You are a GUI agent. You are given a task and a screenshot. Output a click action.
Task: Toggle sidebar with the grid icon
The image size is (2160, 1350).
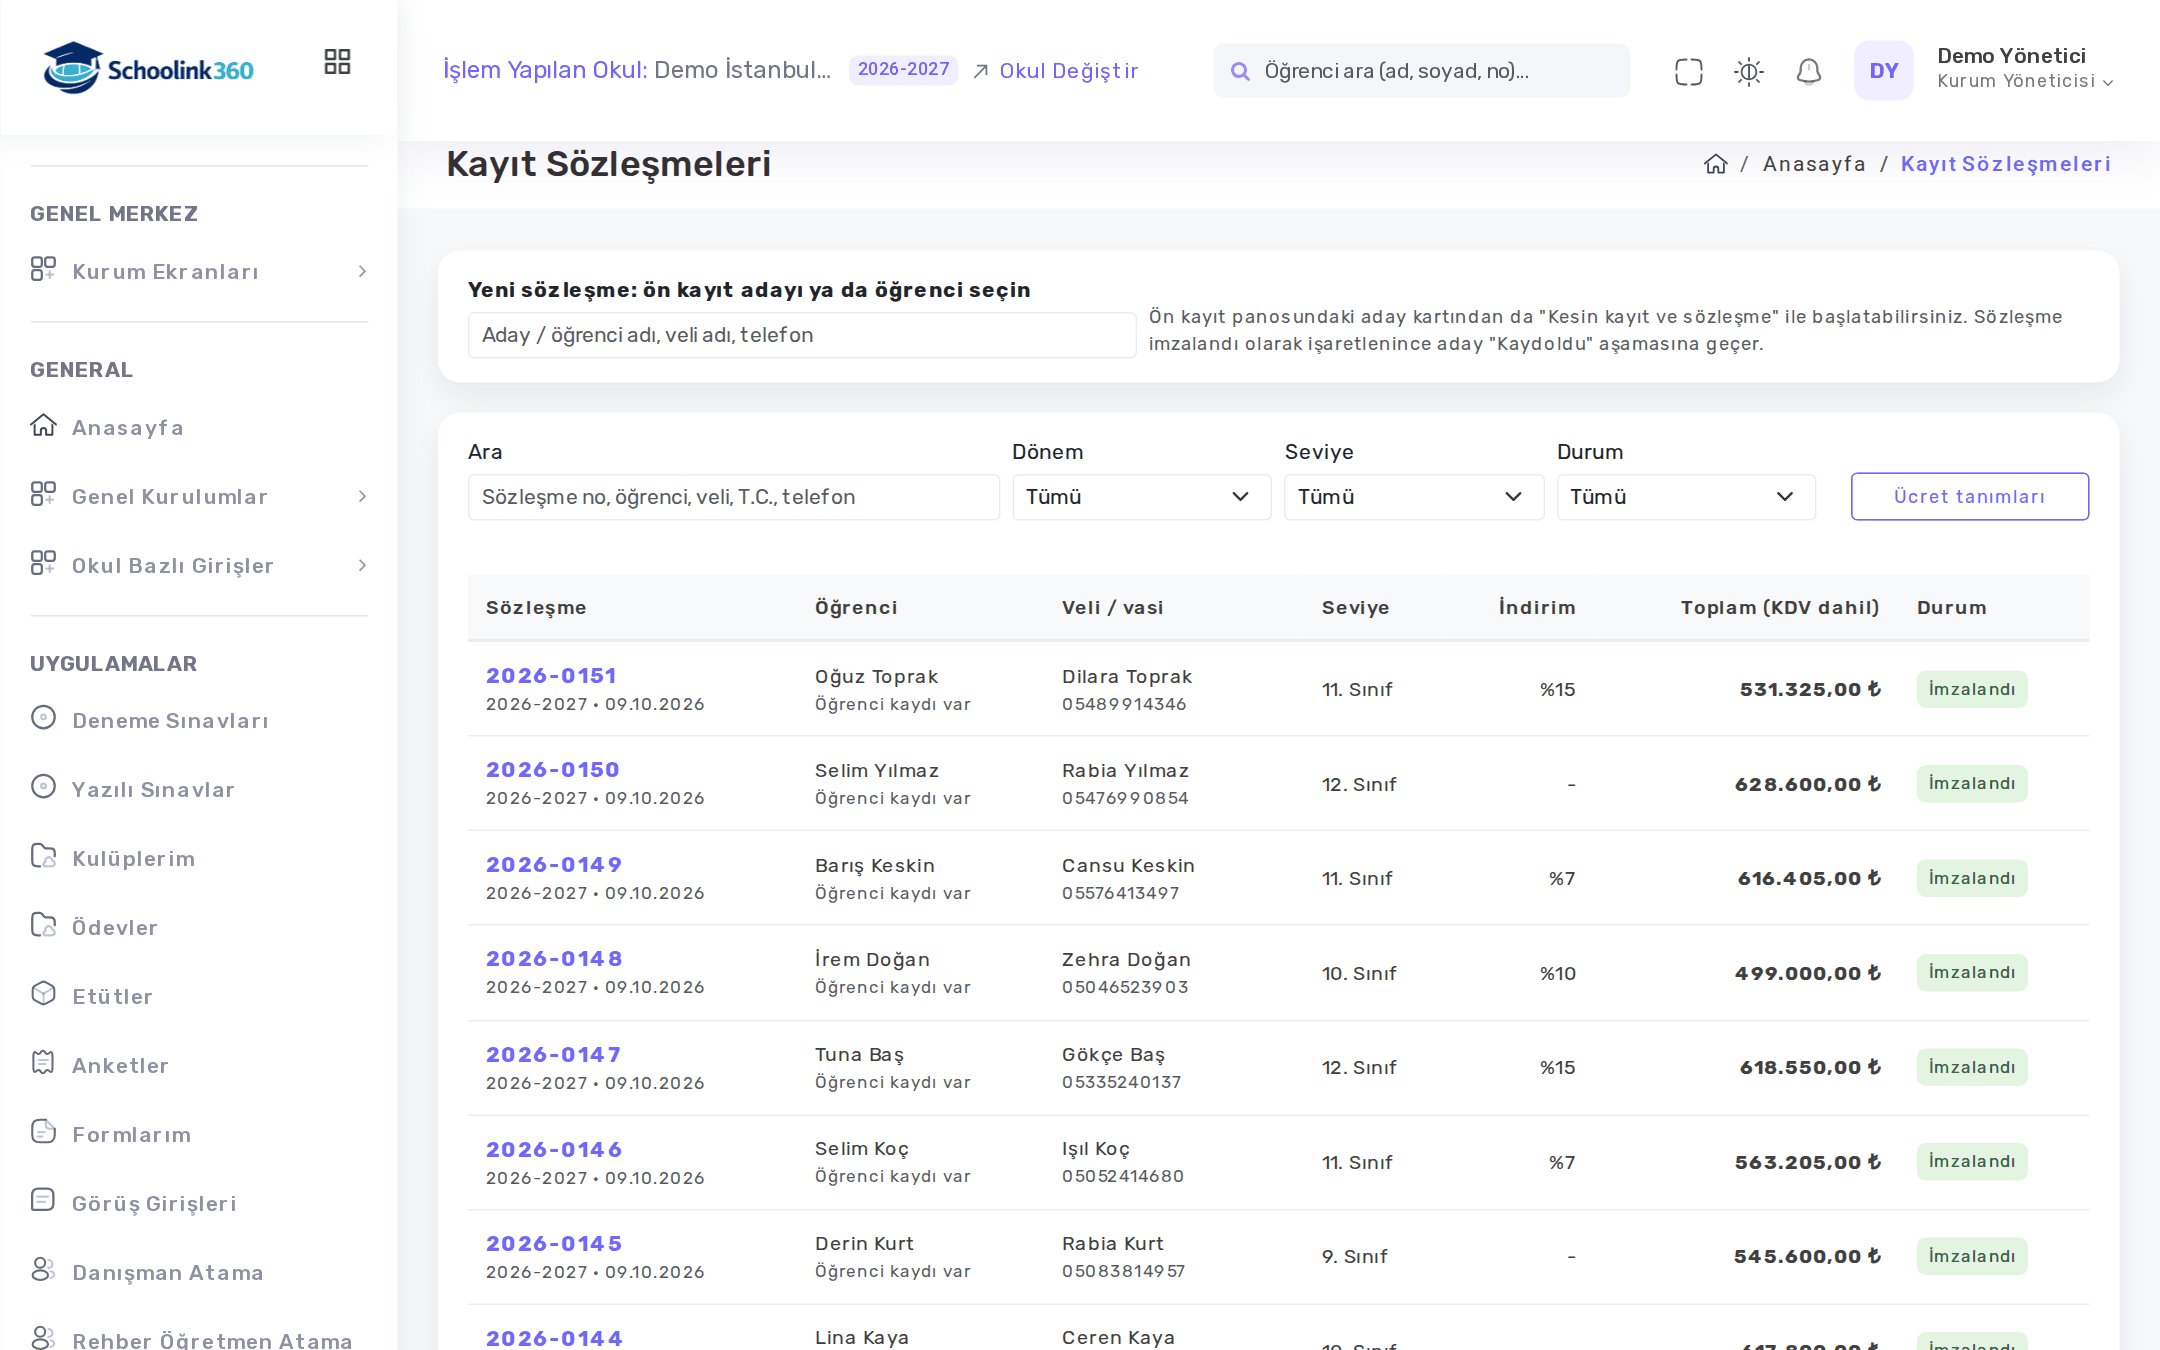pyautogui.click(x=337, y=62)
